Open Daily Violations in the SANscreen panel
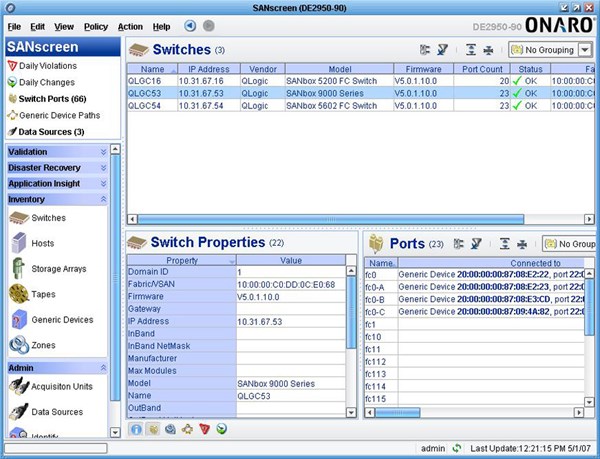The width and height of the screenshot is (600, 459). point(42,66)
